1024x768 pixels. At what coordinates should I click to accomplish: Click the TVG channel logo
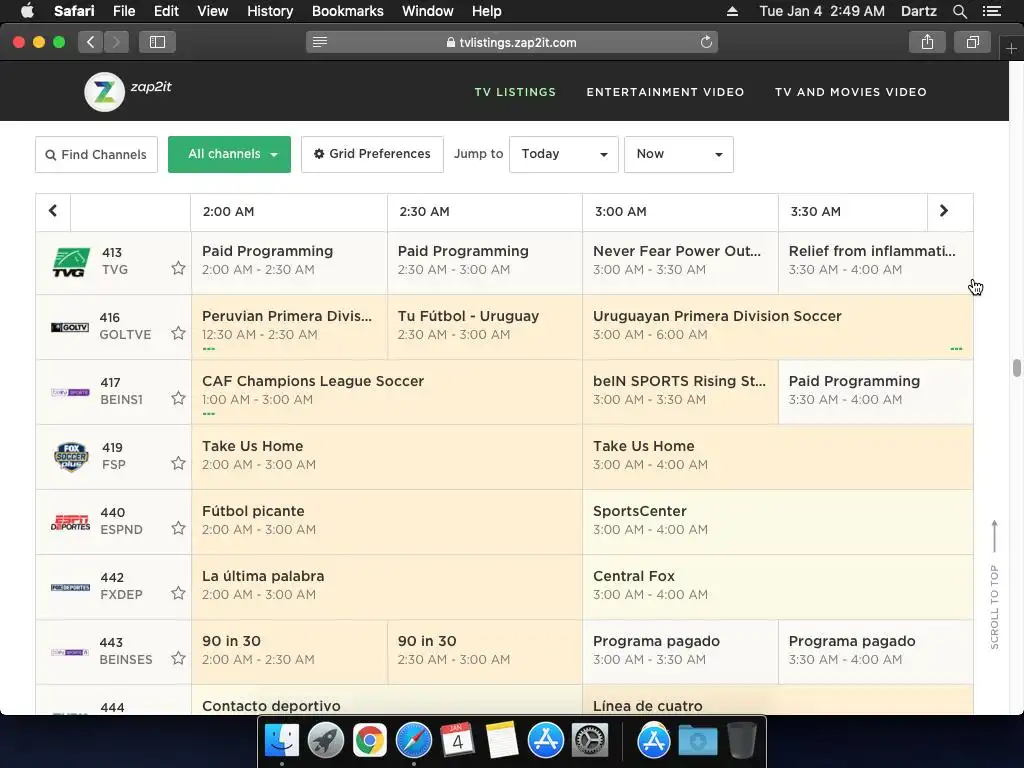coord(71,262)
